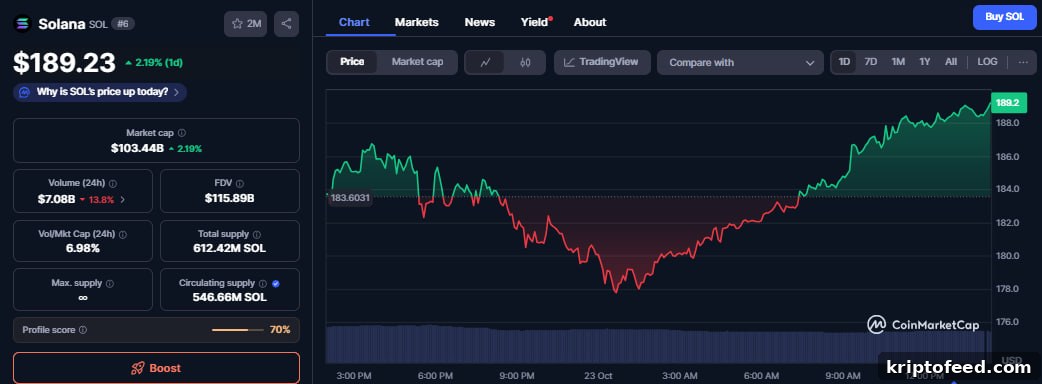Click the Boost button

156,368
